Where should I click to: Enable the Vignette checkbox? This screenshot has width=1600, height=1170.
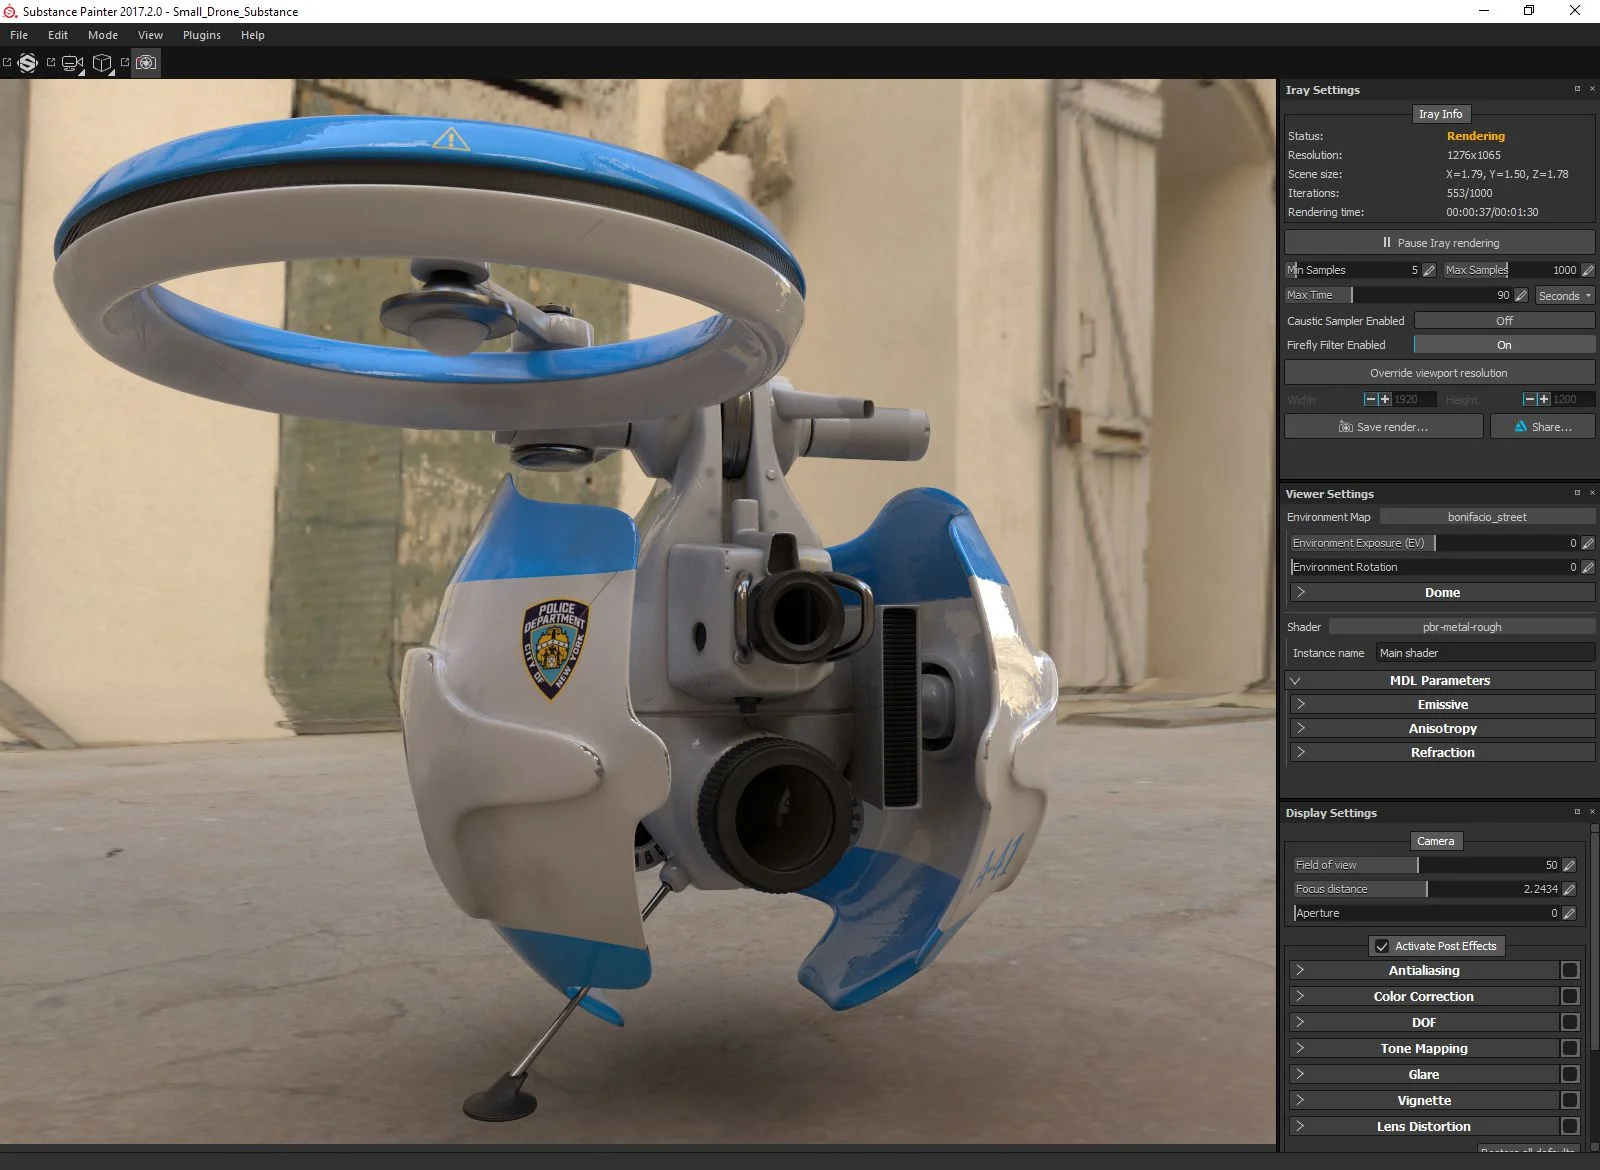pyautogui.click(x=1570, y=1100)
